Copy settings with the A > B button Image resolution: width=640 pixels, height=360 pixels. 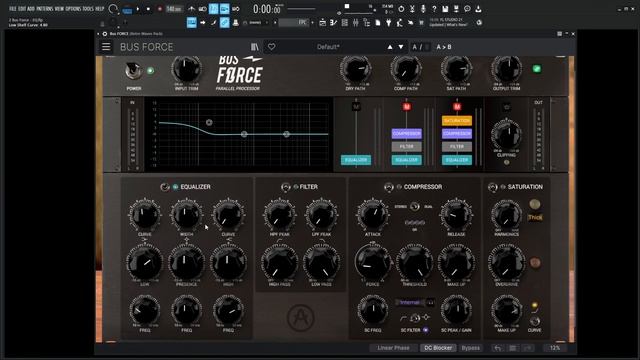click(444, 47)
